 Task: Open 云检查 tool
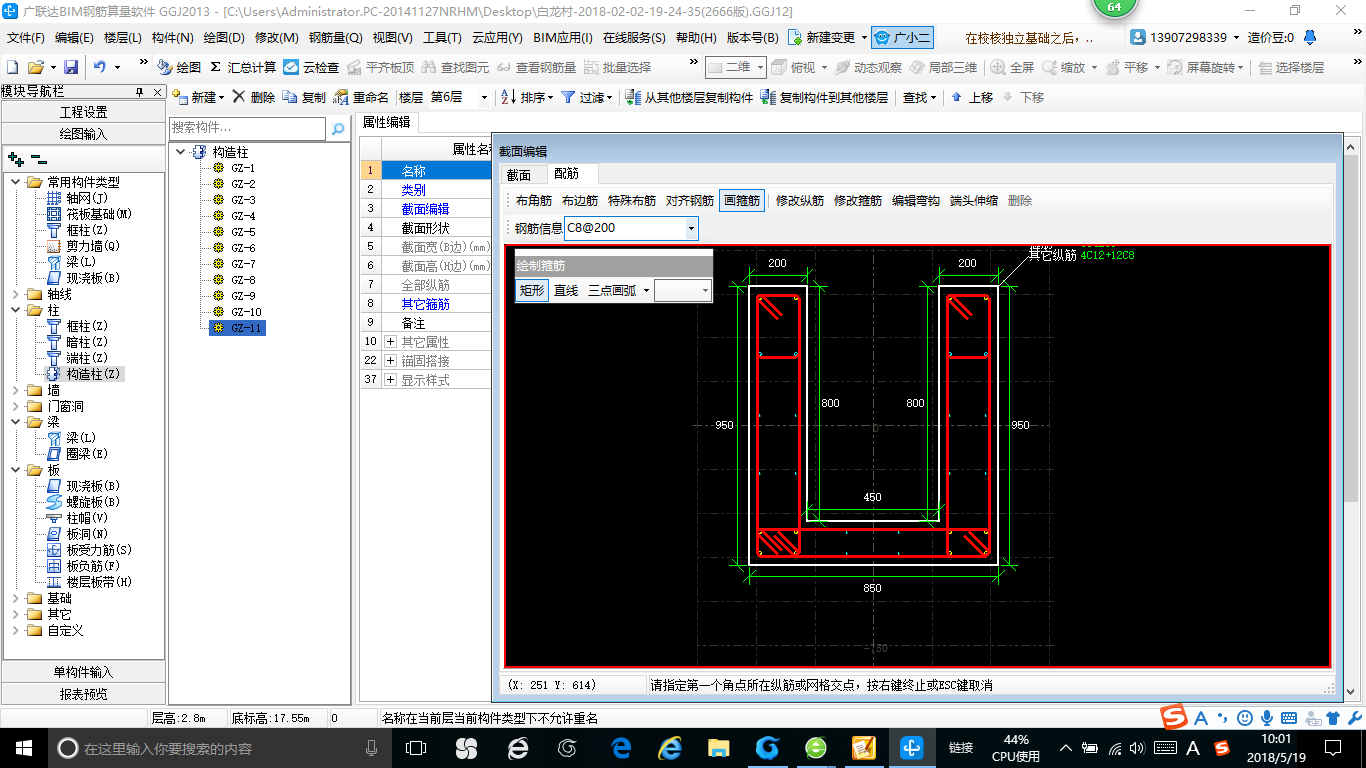(x=311, y=67)
